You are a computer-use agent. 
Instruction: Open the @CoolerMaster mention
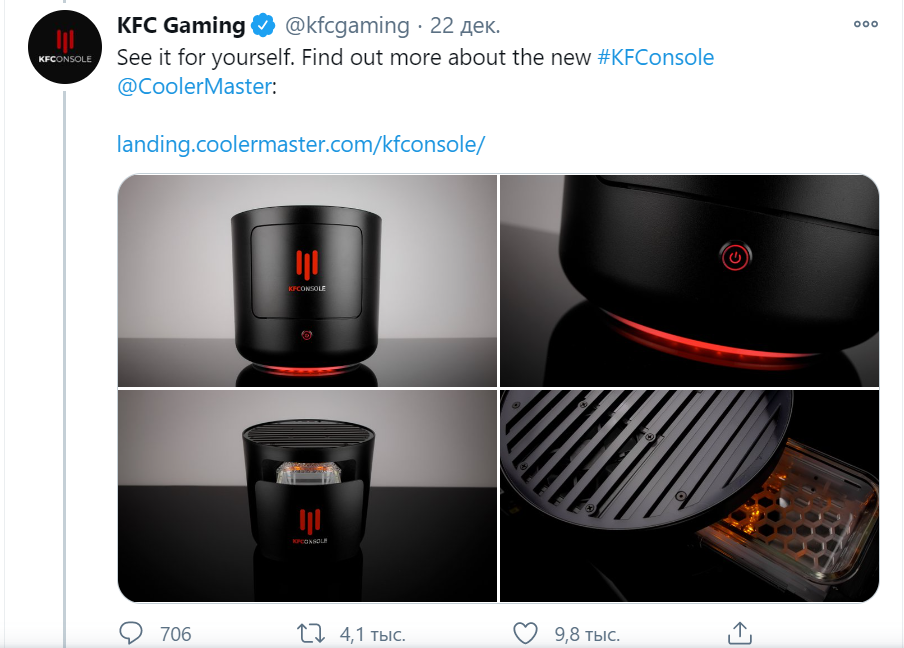click(x=194, y=87)
